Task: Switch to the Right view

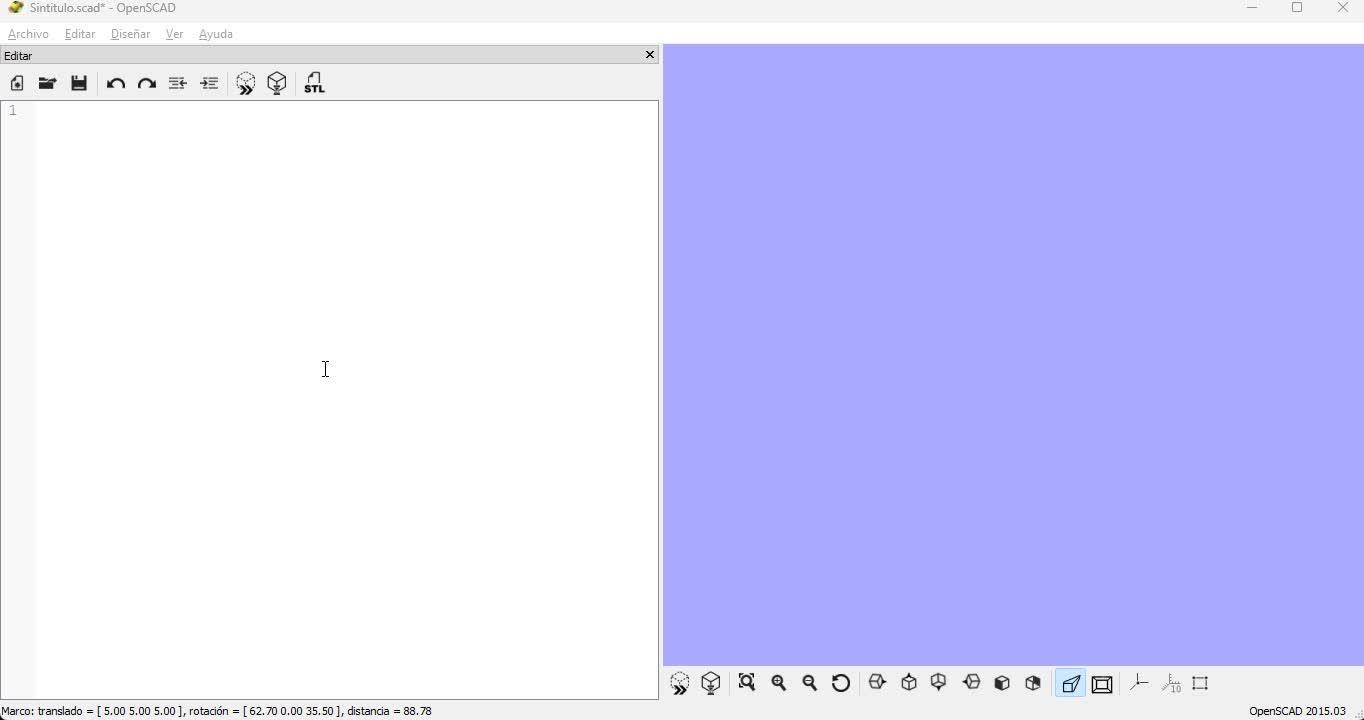Action: coord(877,683)
